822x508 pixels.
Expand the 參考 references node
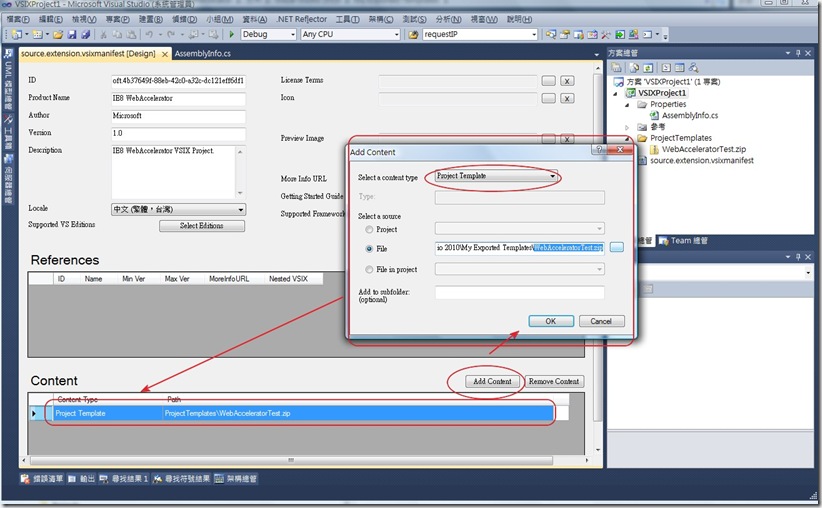click(627, 127)
